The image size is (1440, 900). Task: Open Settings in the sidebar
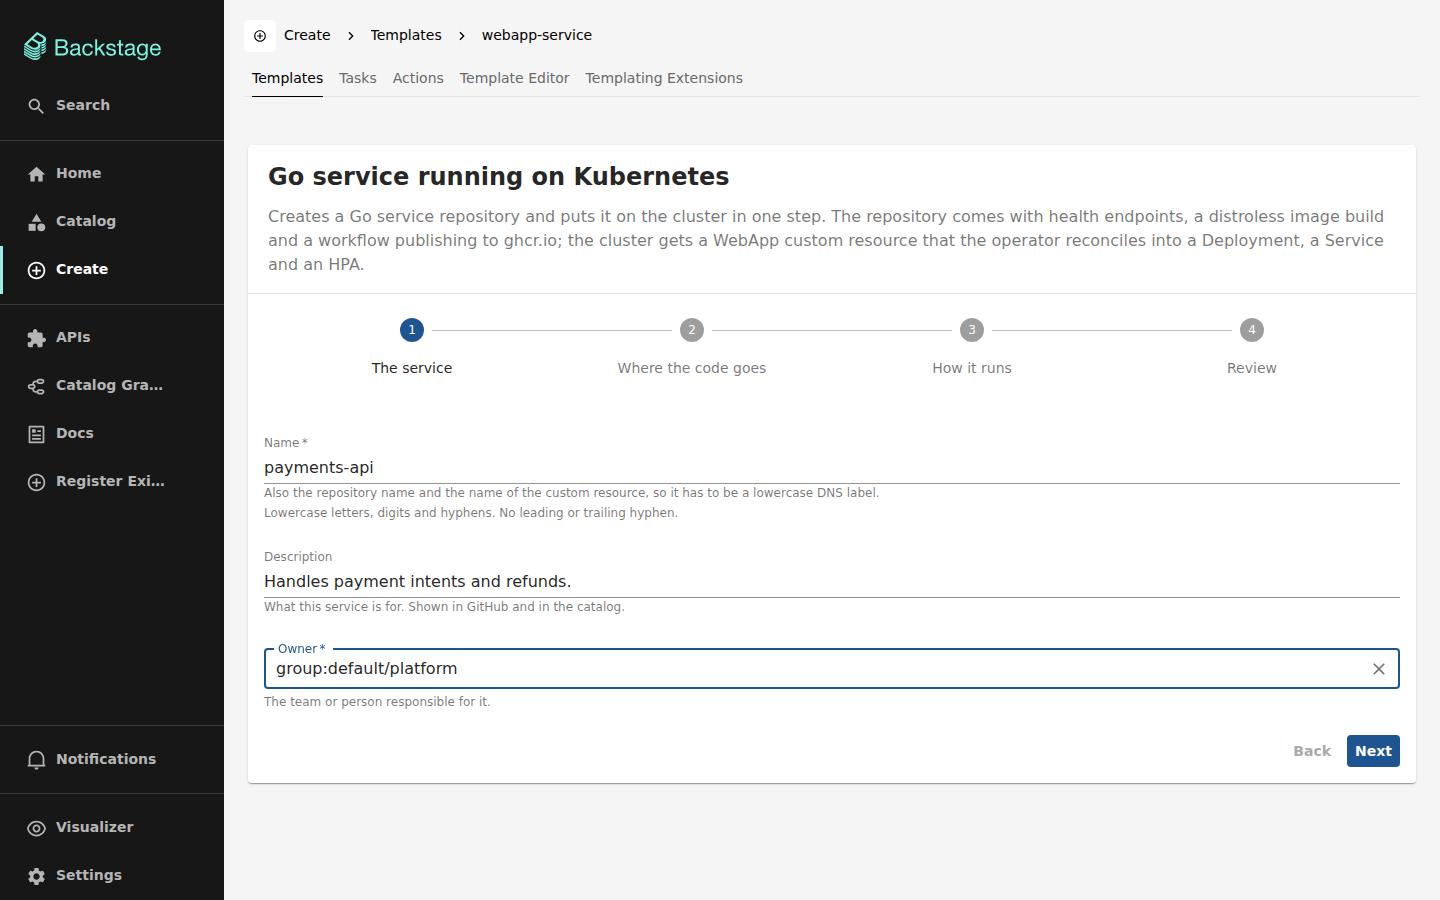coord(112,875)
